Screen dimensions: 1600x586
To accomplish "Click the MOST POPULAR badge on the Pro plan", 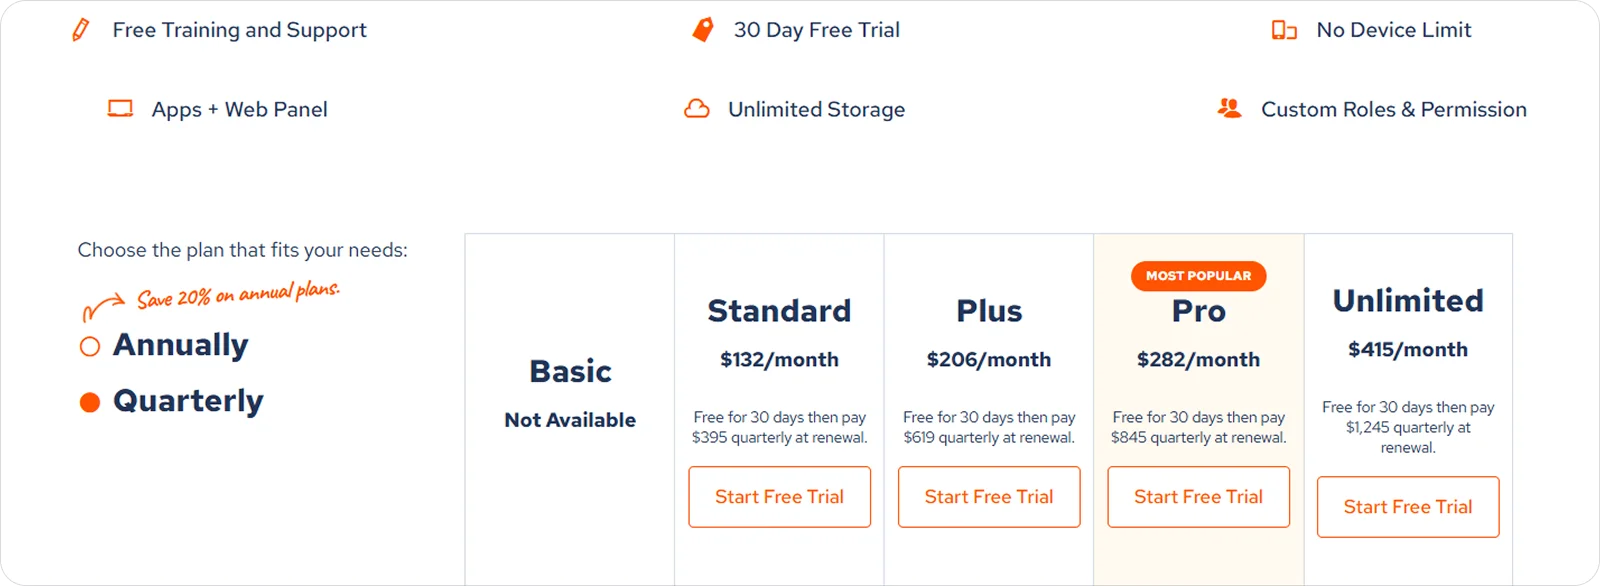I will click(x=1197, y=276).
